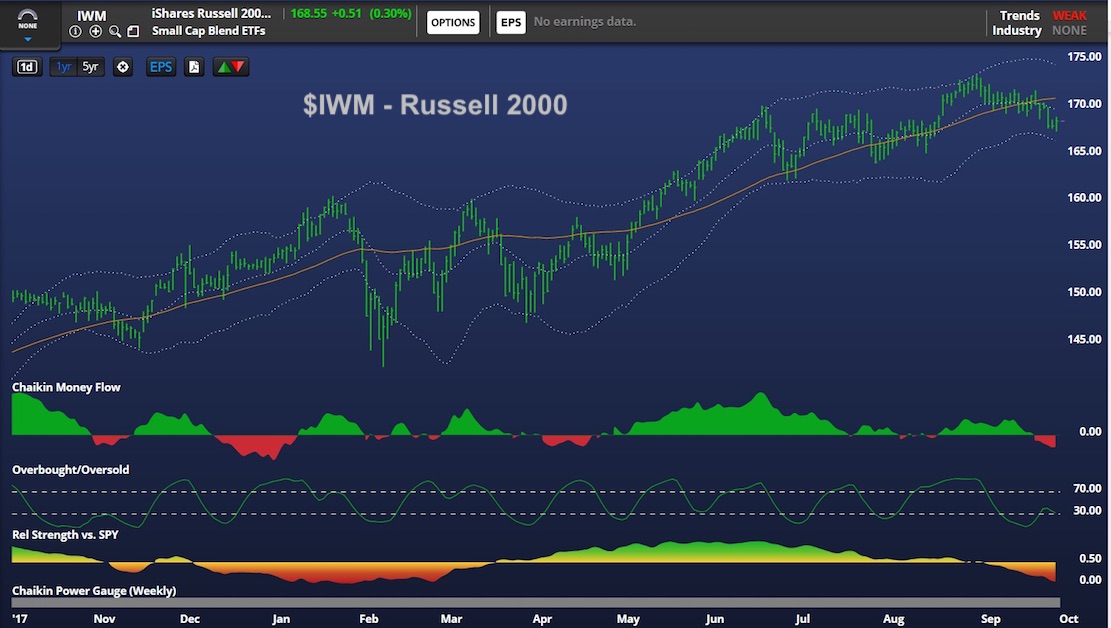This screenshot has width=1111, height=628.
Task: Click the 155.00 price axis label
Action: pyautogui.click(x=1084, y=245)
